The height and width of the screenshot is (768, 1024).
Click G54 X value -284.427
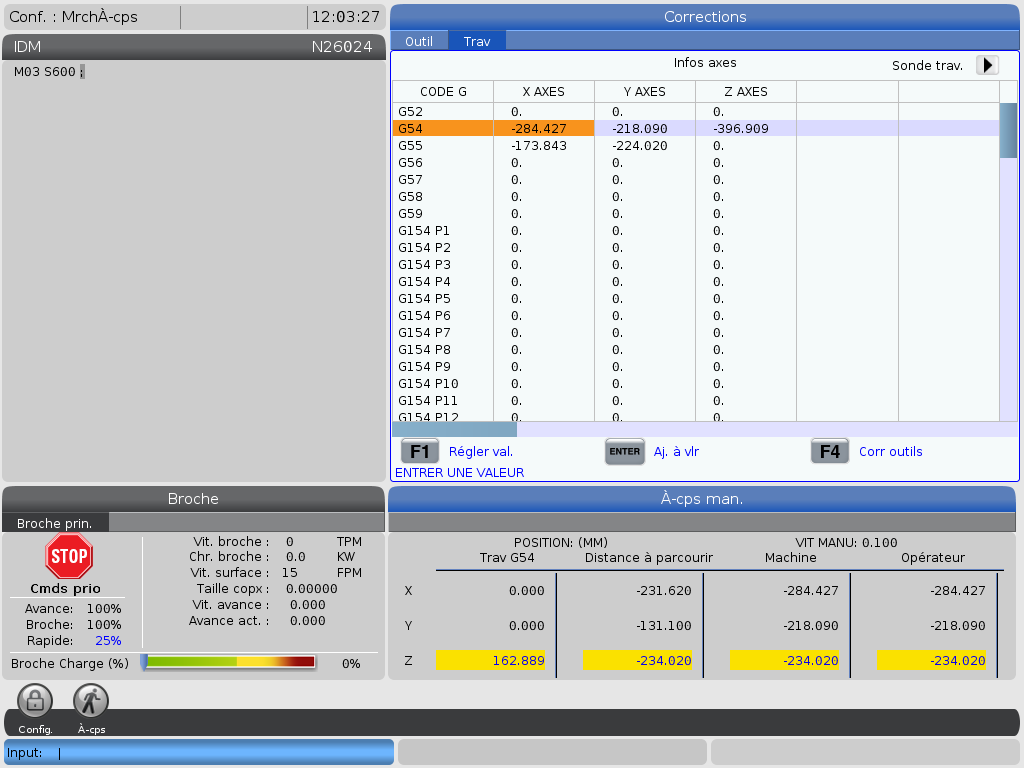539,129
